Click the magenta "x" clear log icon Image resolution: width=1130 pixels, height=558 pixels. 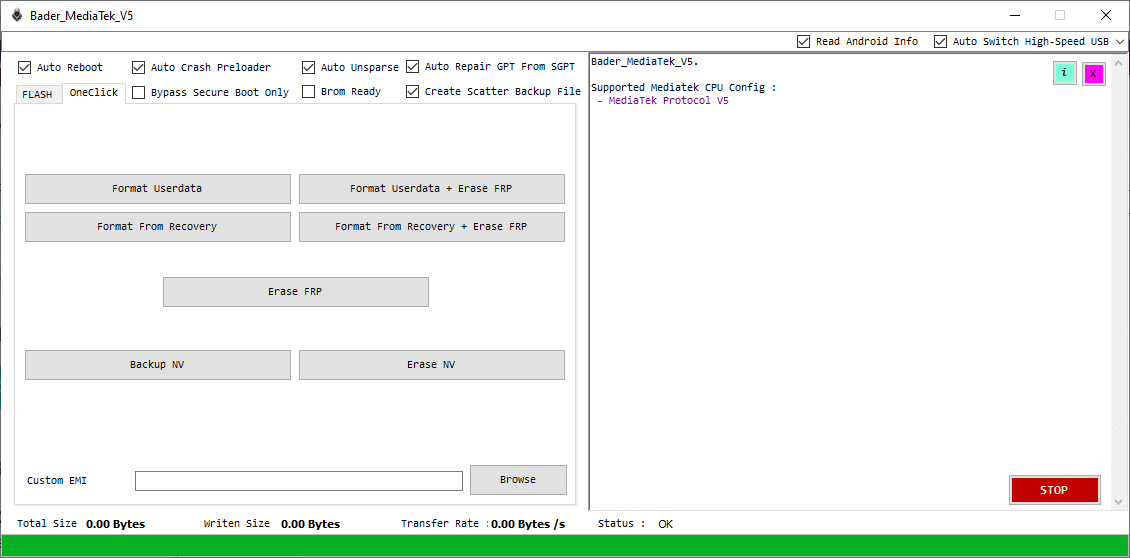(1093, 73)
